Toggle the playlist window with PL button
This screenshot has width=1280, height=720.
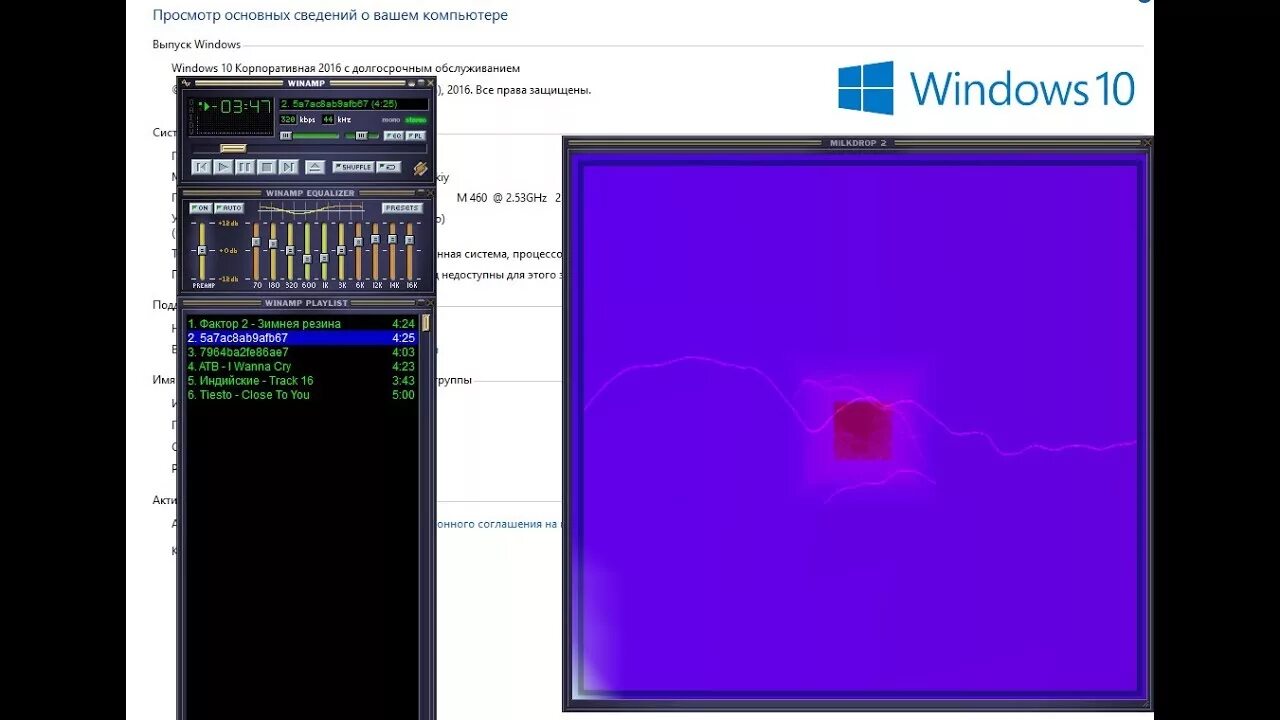click(415, 135)
